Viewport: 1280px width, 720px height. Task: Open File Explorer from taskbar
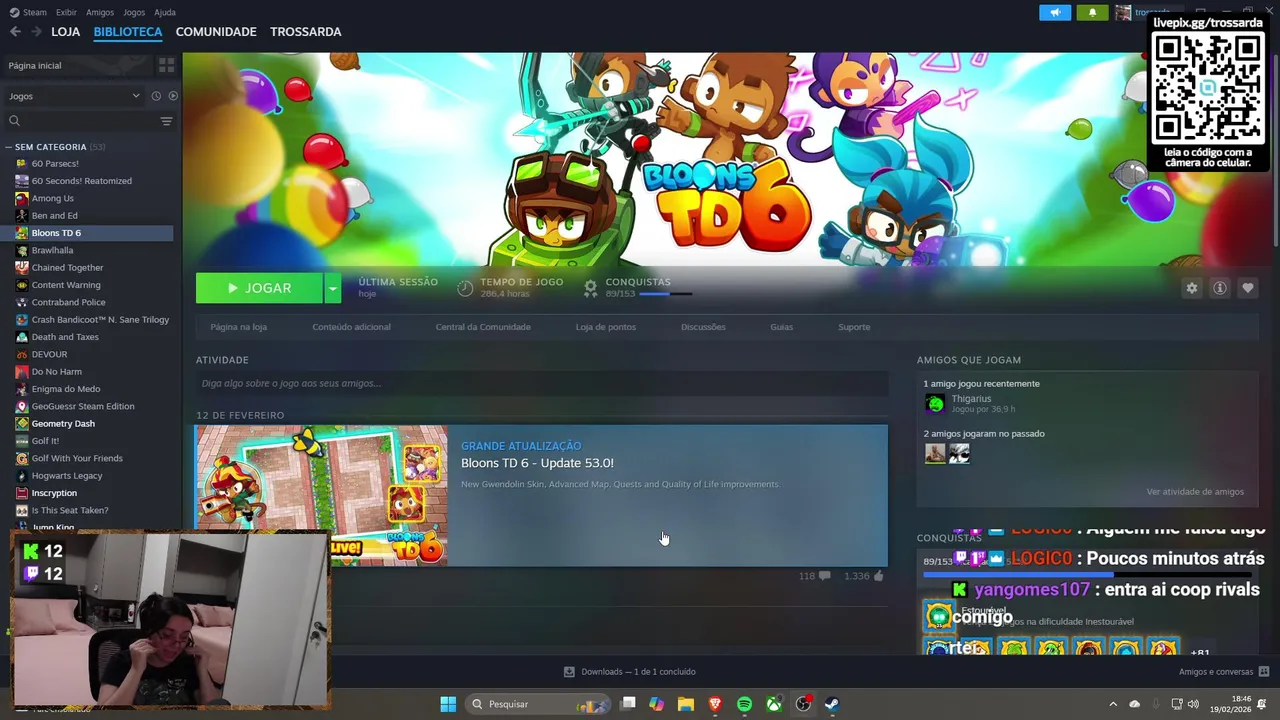(685, 704)
